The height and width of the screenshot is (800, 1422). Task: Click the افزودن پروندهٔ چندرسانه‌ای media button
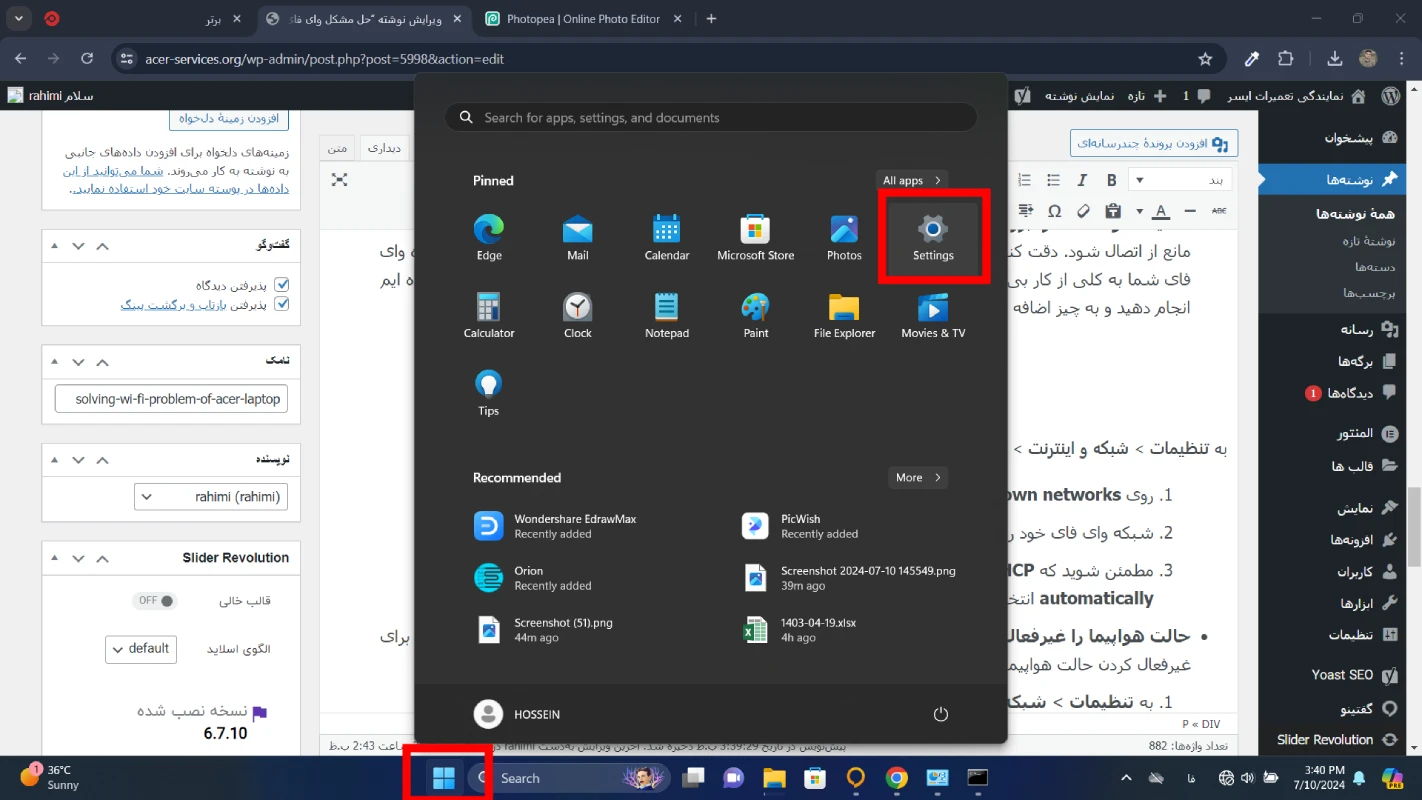click(1153, 143)
